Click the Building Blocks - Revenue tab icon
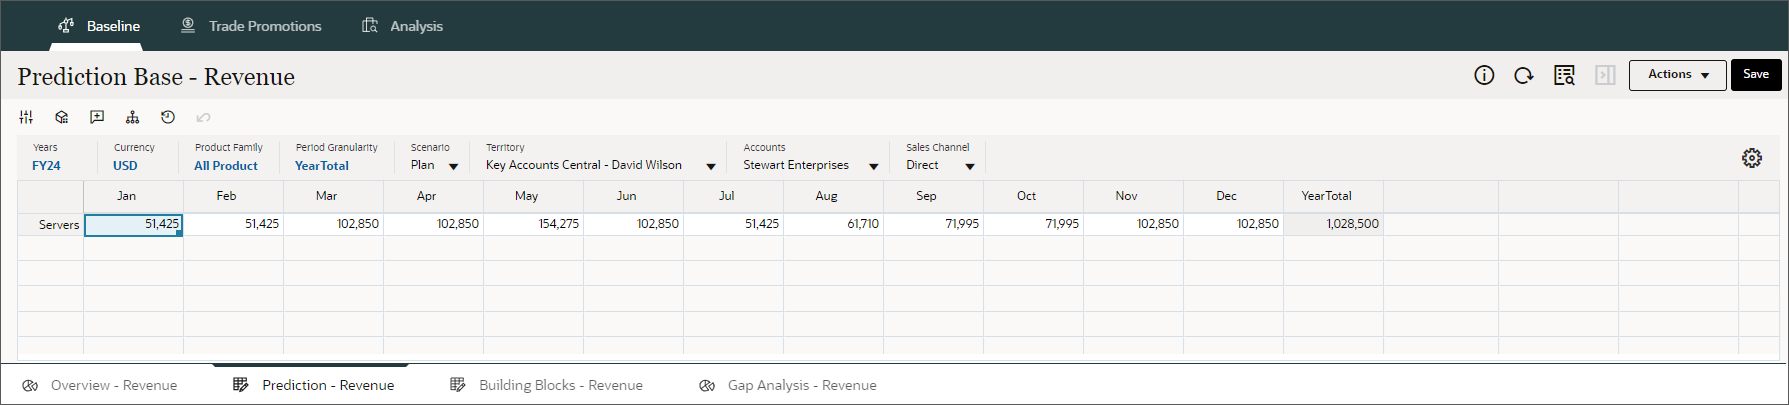The width and height of the screenshot is (1789, 405). (458, 385)
